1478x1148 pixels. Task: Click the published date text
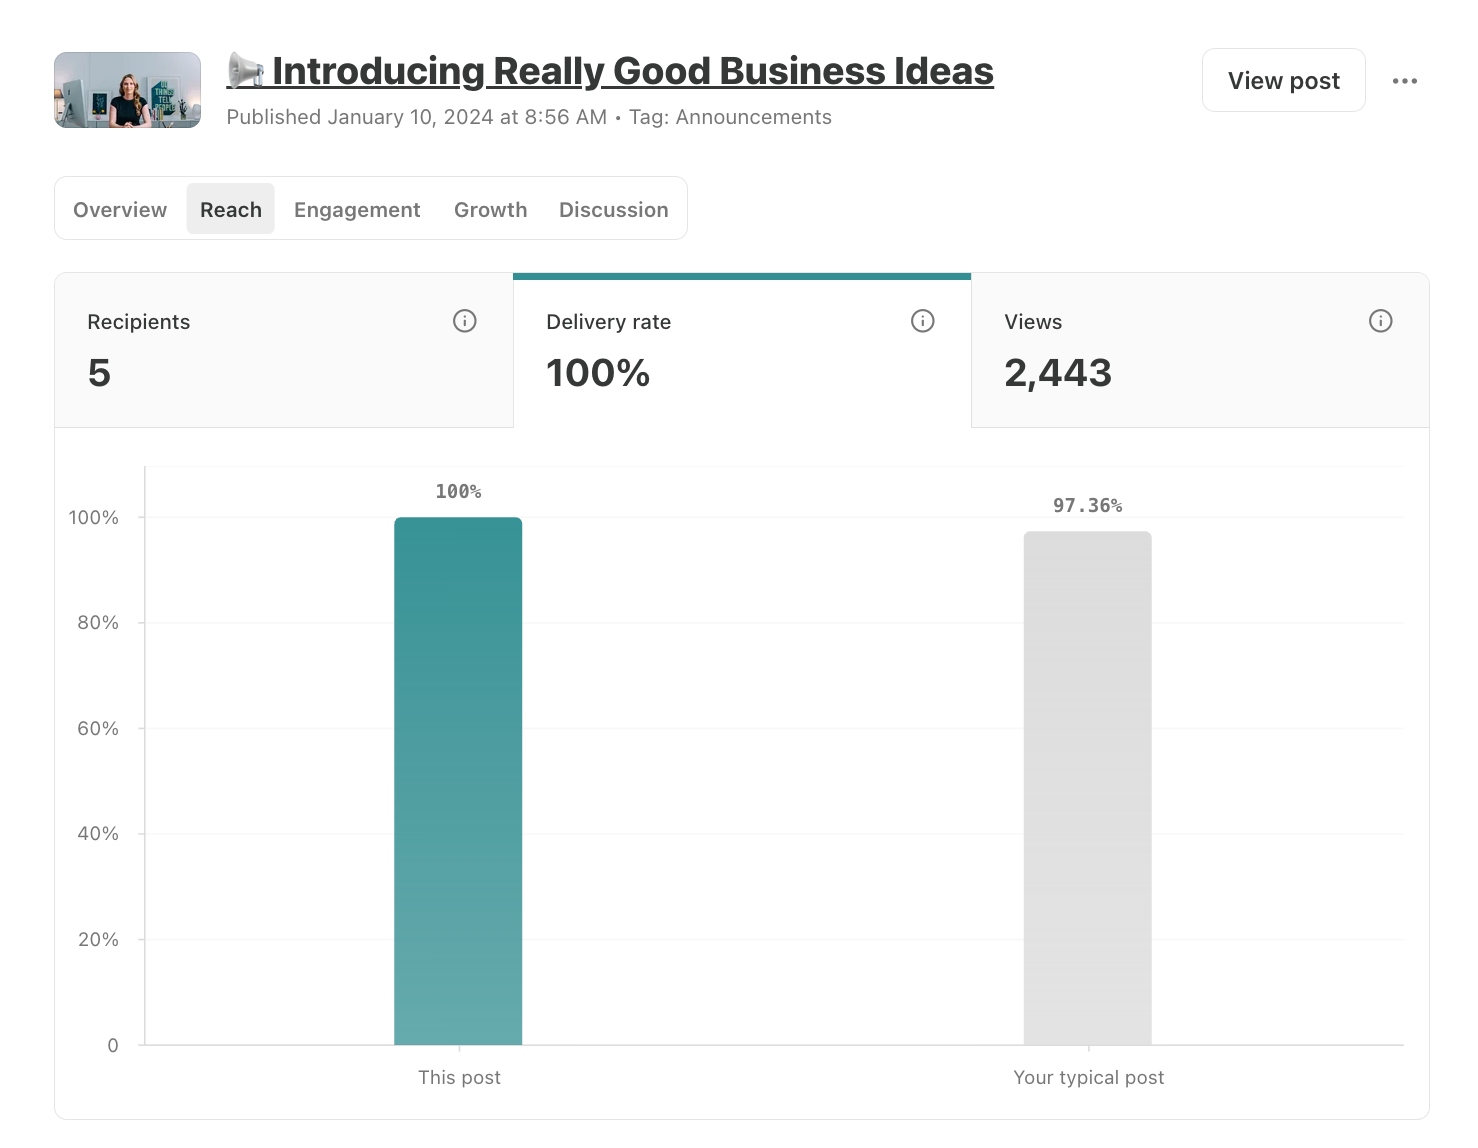point(417,117)
